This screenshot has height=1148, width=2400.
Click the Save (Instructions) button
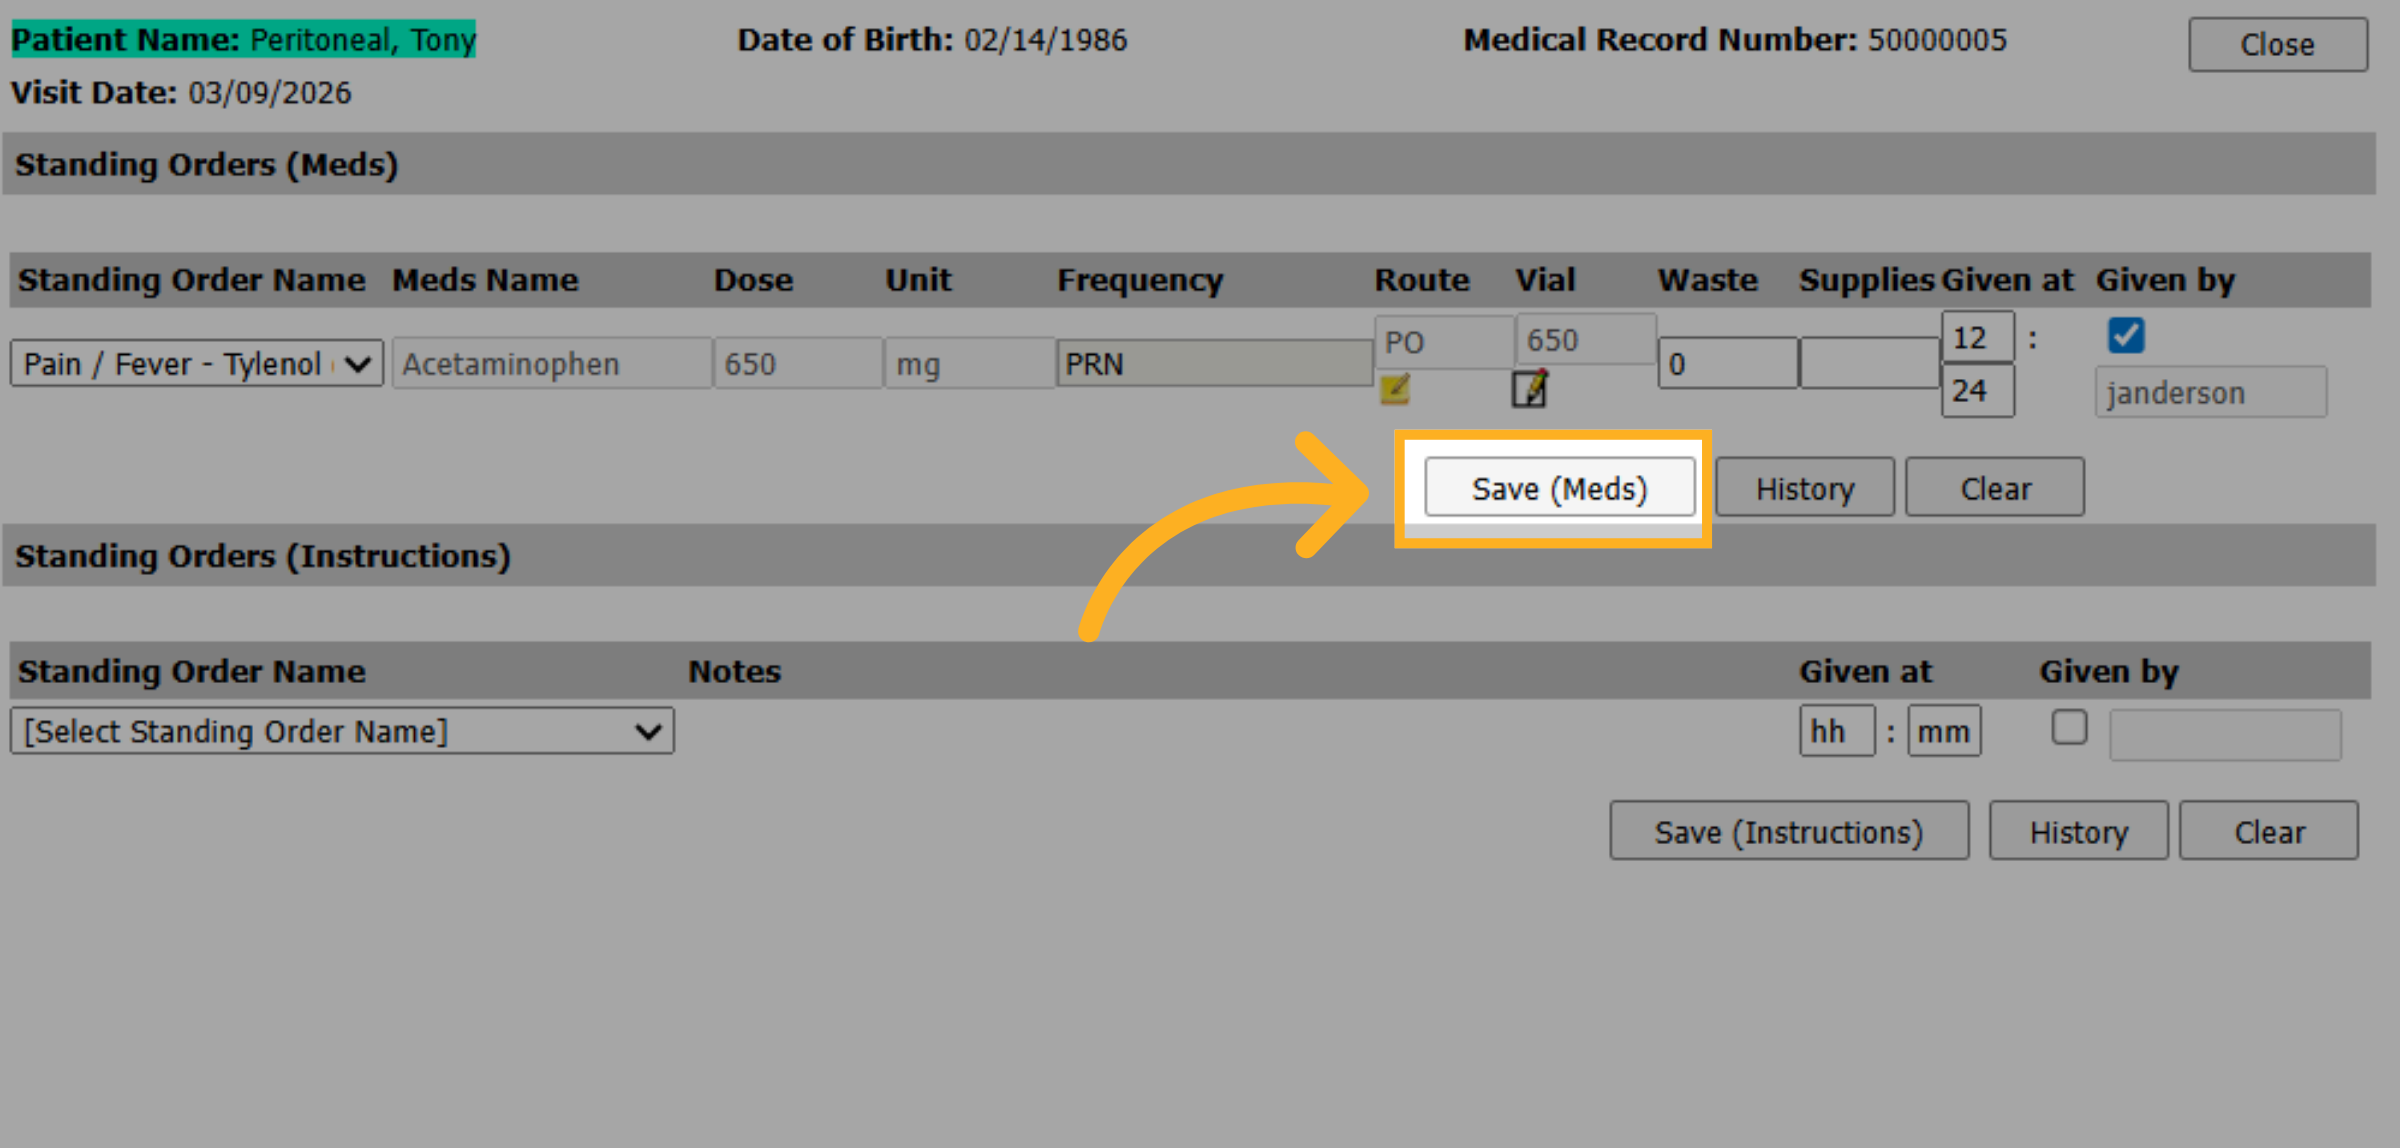click(1789, 831)
